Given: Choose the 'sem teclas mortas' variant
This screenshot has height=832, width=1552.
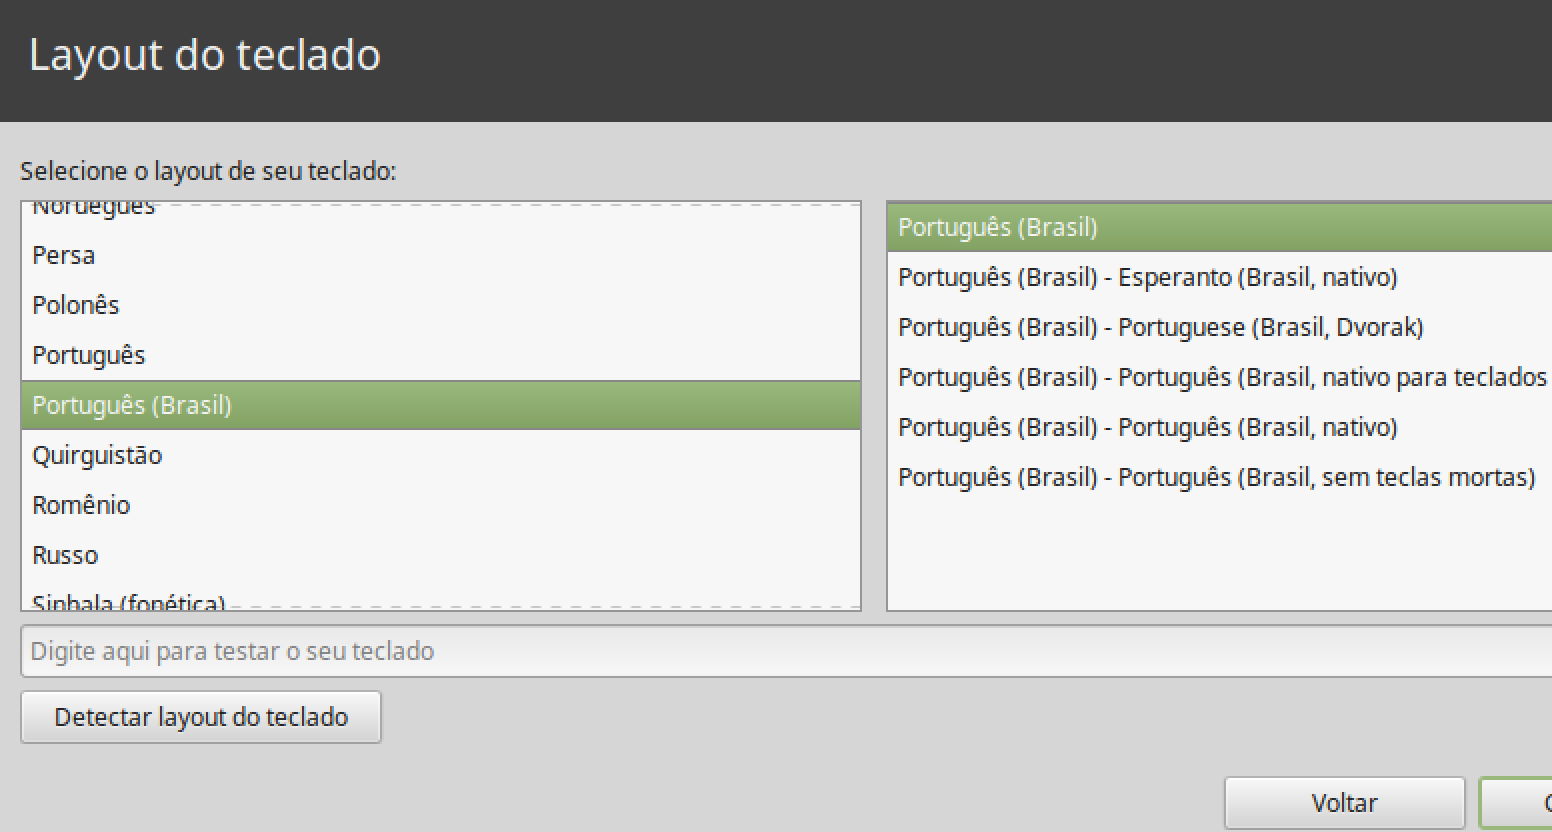Looking at the screenshot, I should 1216,477.
